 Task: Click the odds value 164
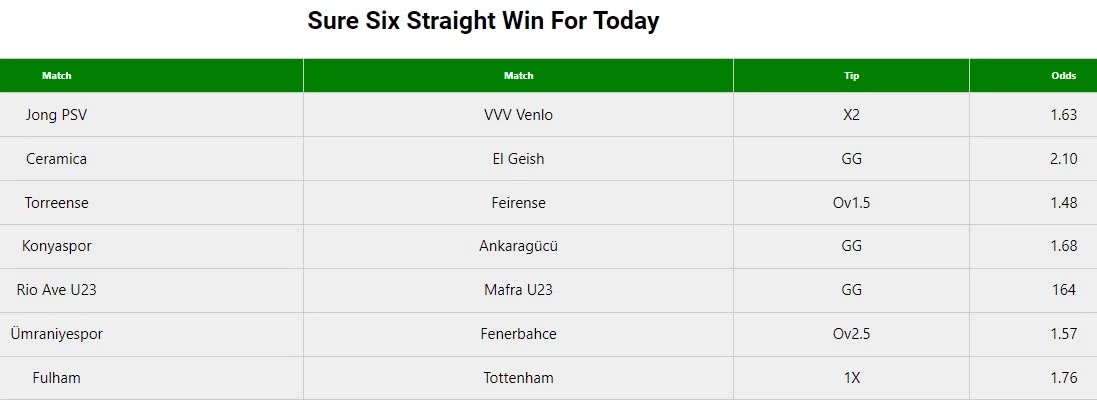coord(1063,290)
